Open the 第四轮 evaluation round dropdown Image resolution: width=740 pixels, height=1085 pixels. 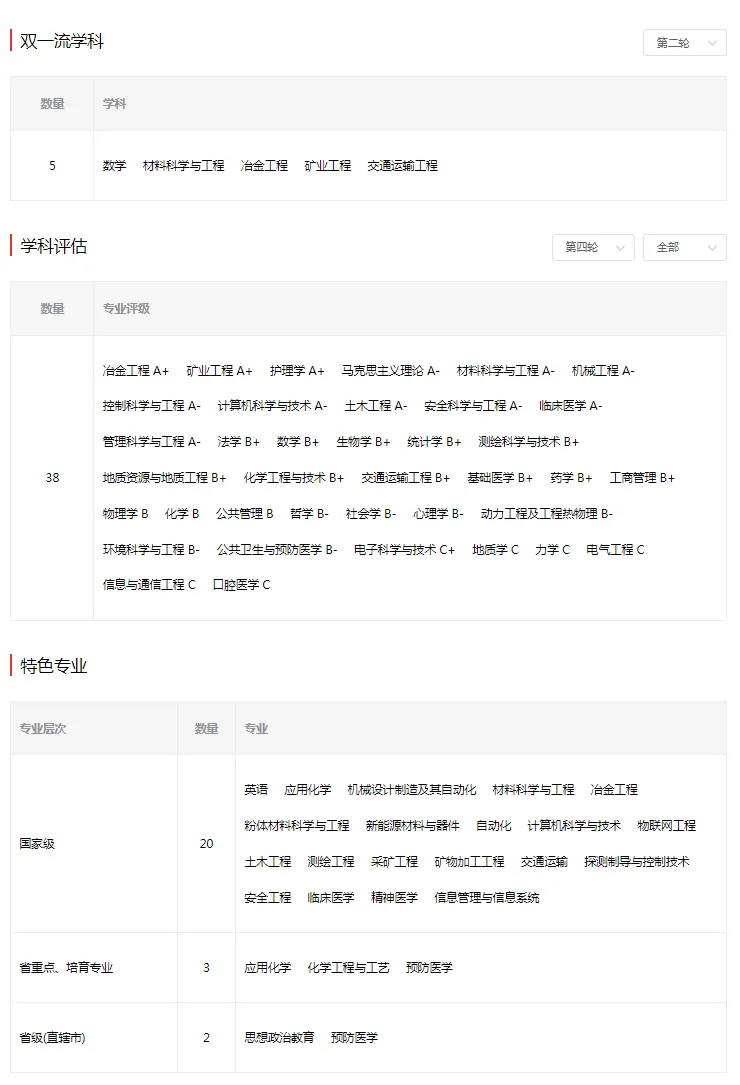tap(593, 248)
